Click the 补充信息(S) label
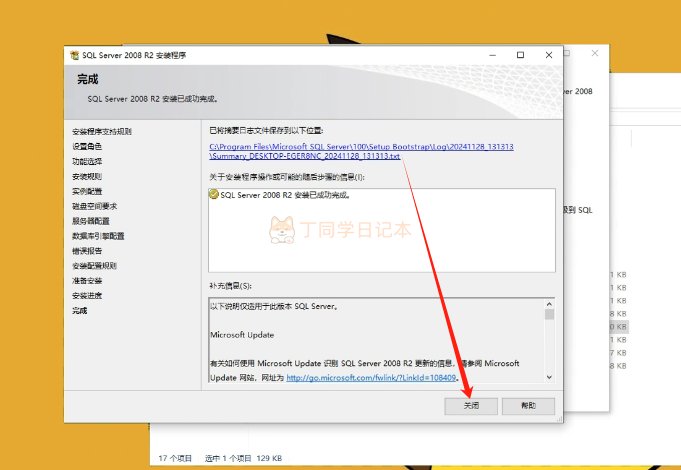681x470 pixels. 231,286
